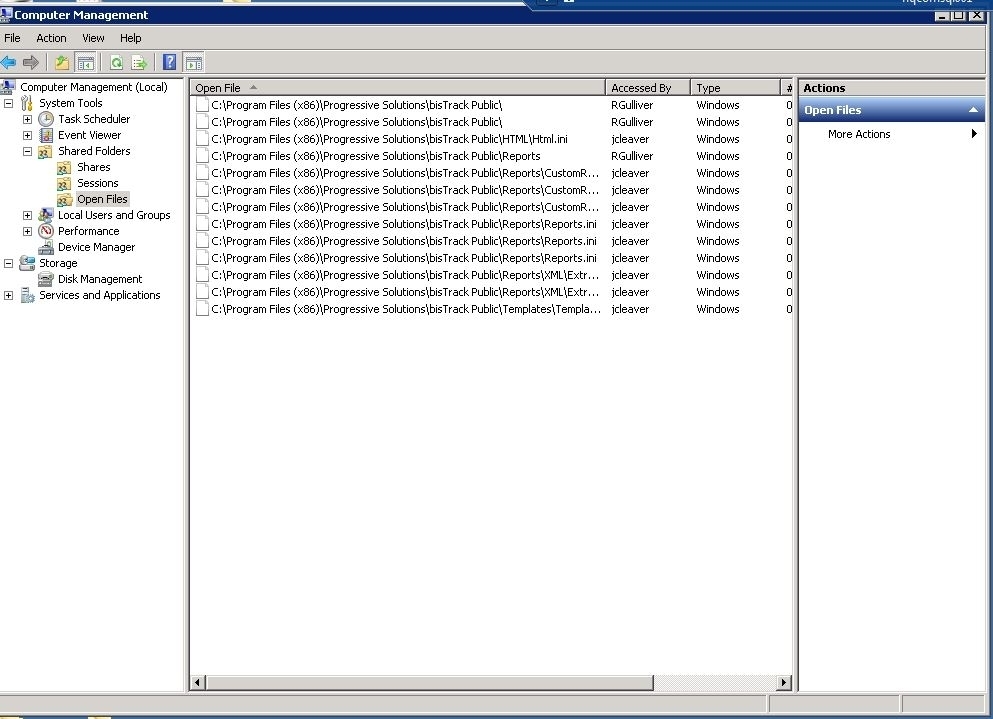Screen dimensions: 993x719
Task: Click the Back navigation arrow
Action: click(x=13, y=62)
